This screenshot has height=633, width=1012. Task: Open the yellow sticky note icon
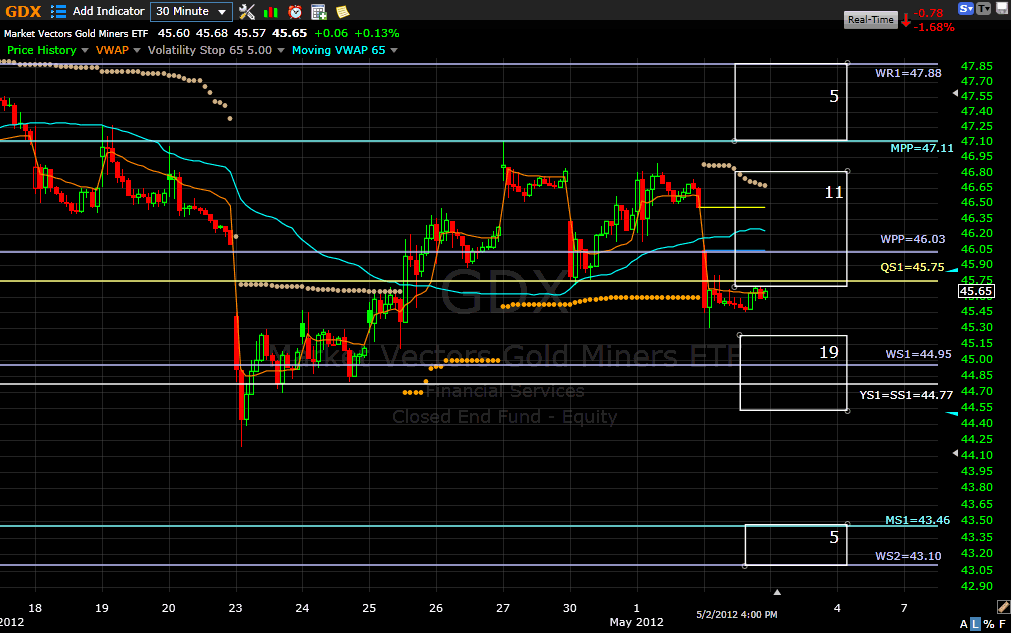[x=343, y=12]
